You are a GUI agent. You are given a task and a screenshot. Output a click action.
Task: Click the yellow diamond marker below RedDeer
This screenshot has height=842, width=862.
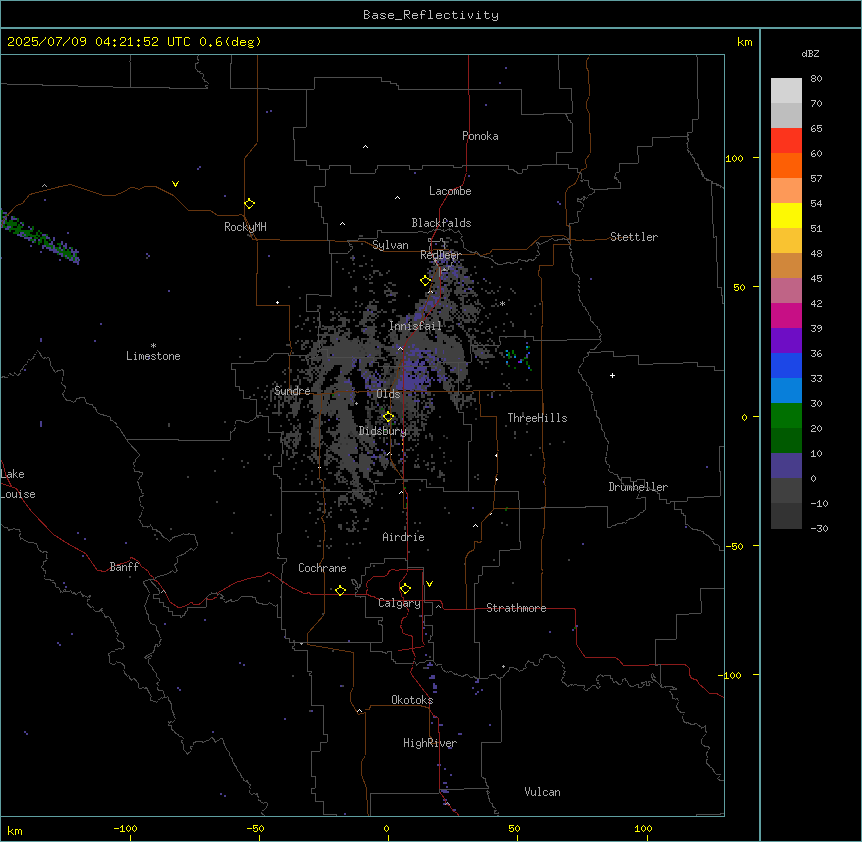[425, 281]
